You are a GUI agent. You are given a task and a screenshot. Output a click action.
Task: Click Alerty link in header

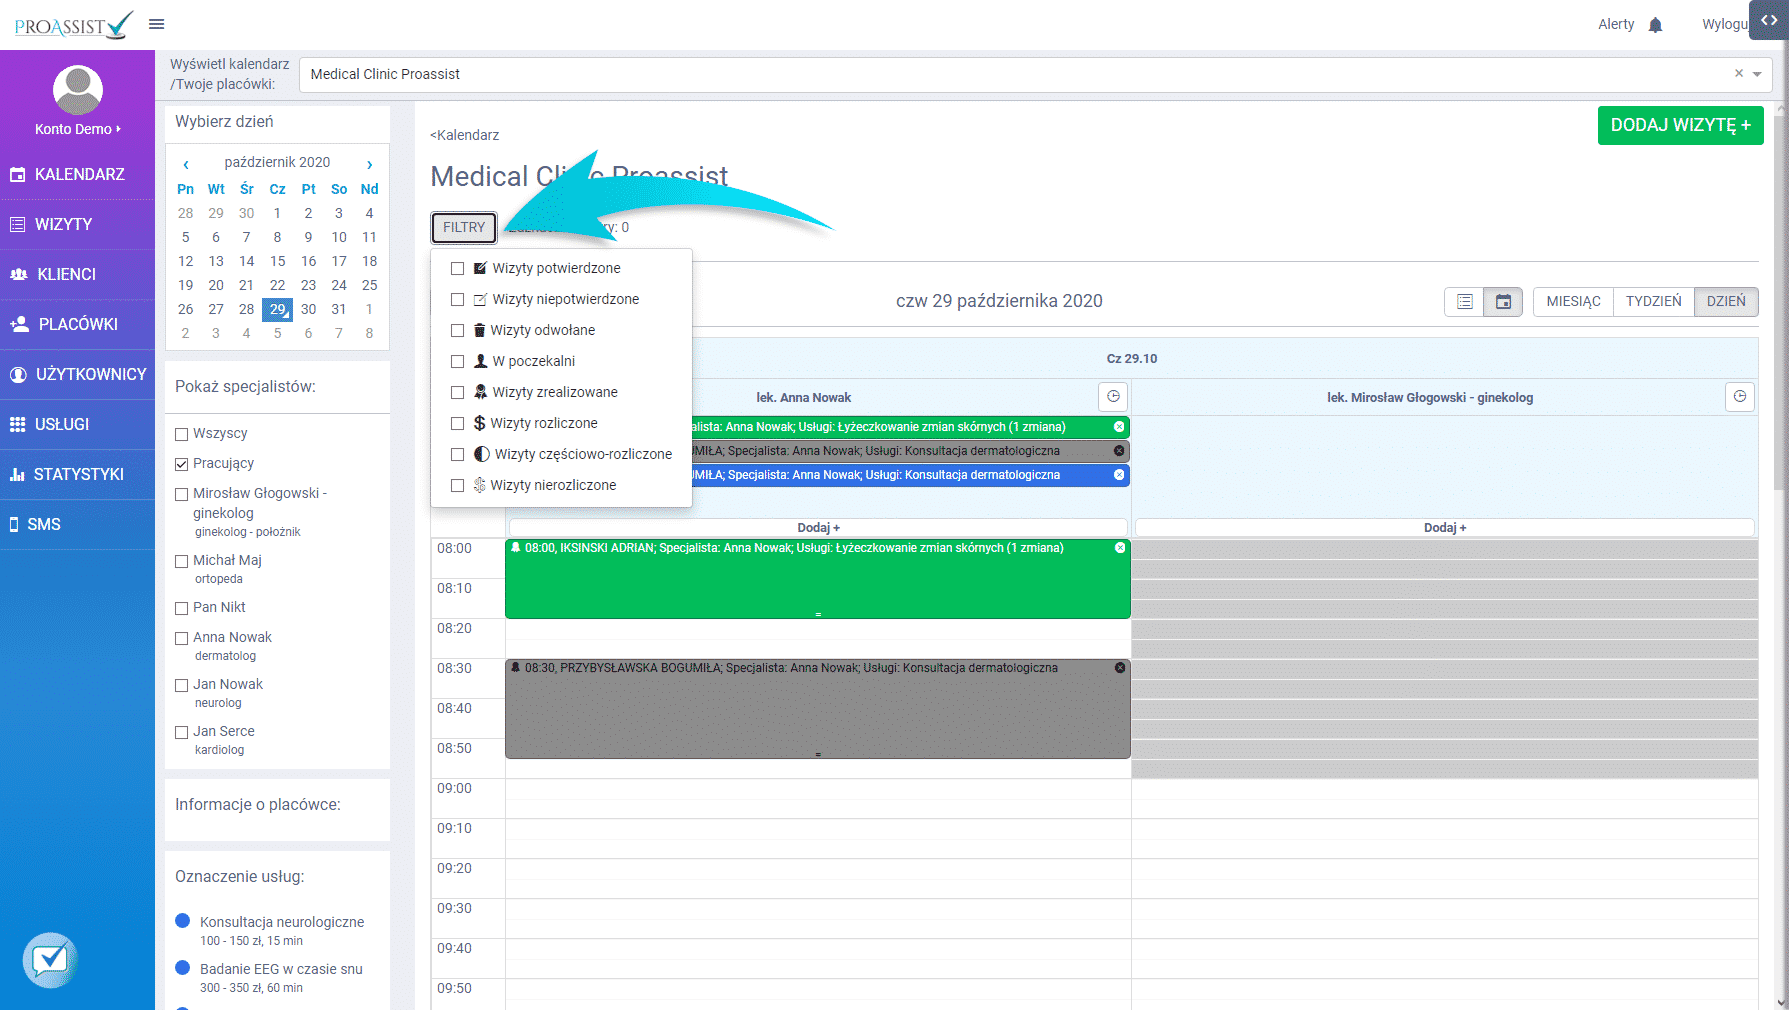[1616, 24]
